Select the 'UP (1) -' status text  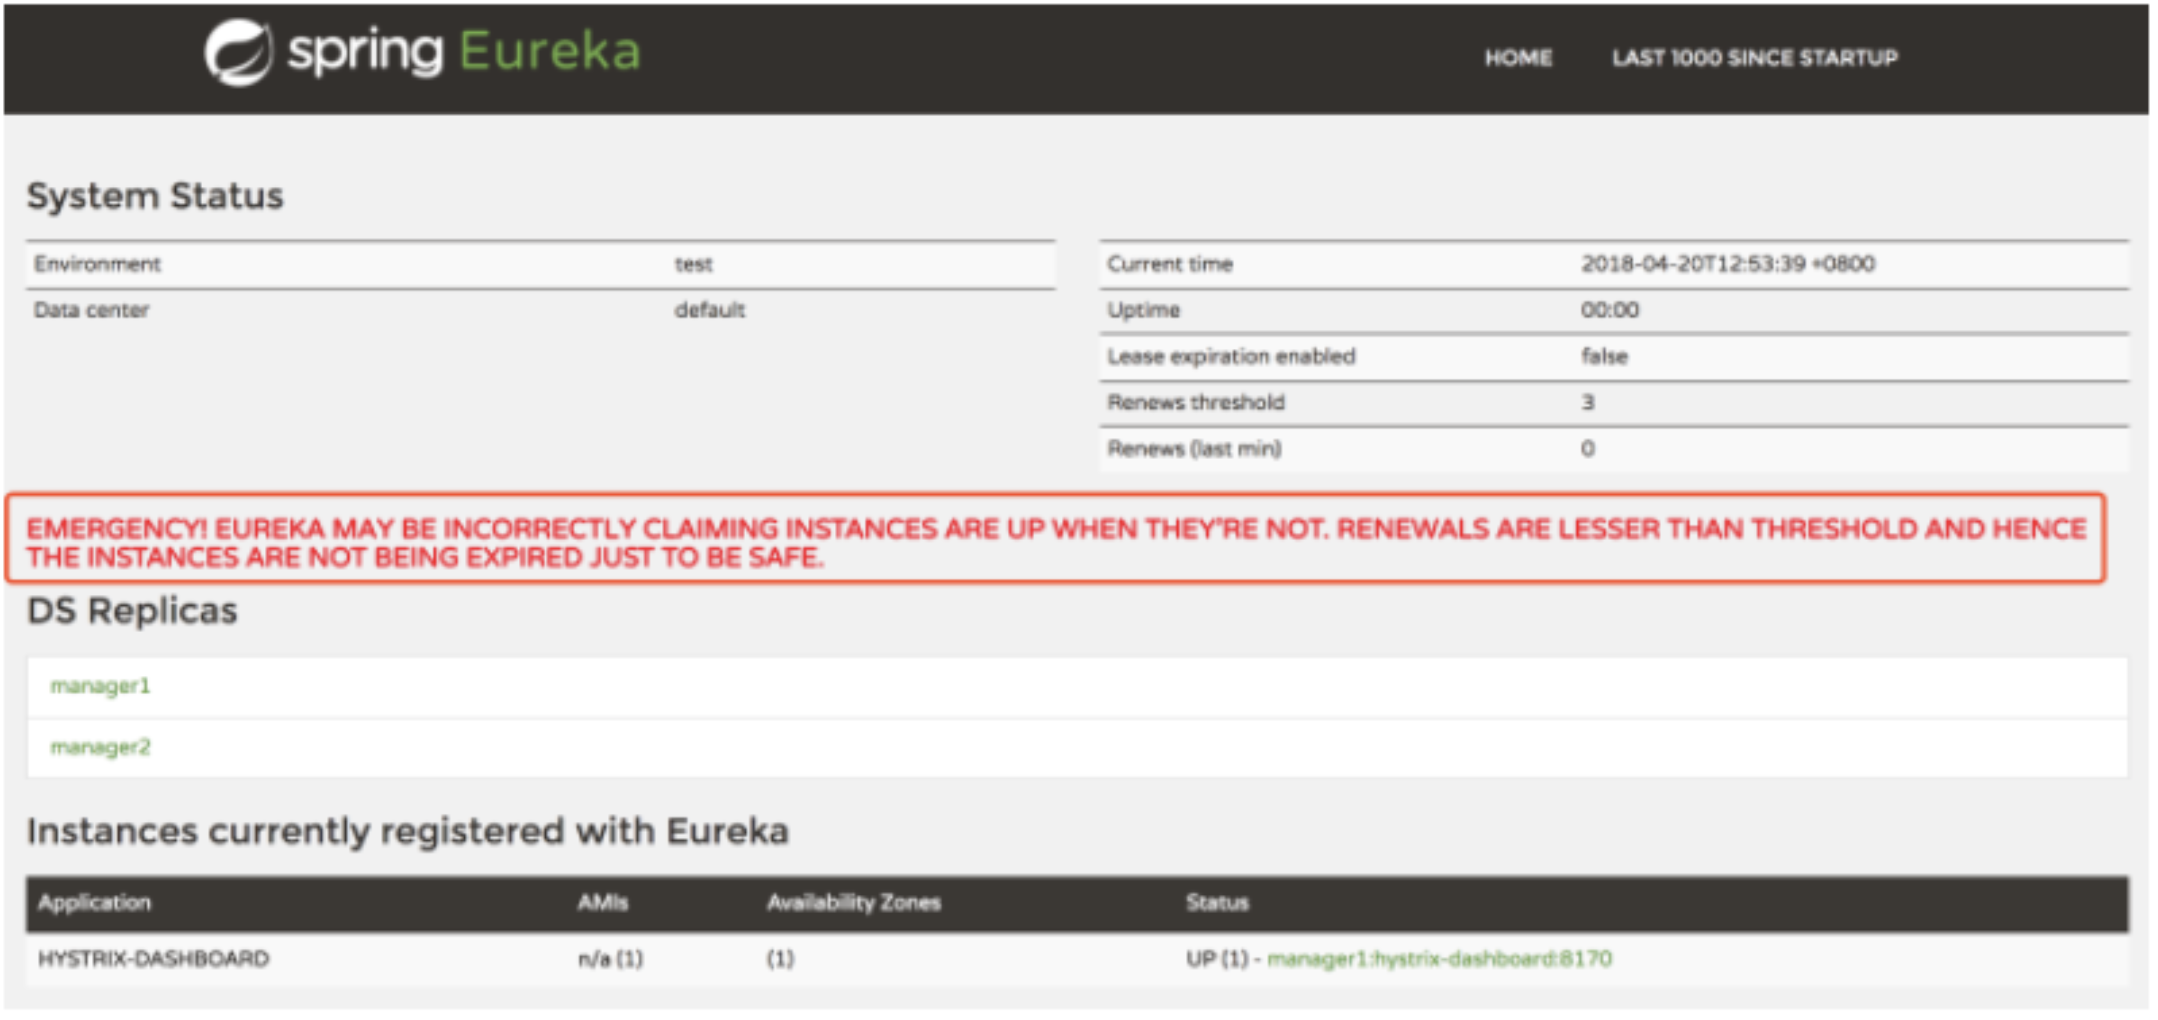pyautogui.click(x=1223, y=959)
